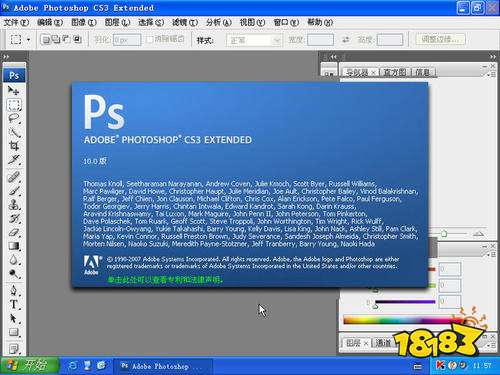The height and width of the screenshot is (375, 500).
Task: Select the Rectangular Marquee tool
Action: (x=14, y=105)
